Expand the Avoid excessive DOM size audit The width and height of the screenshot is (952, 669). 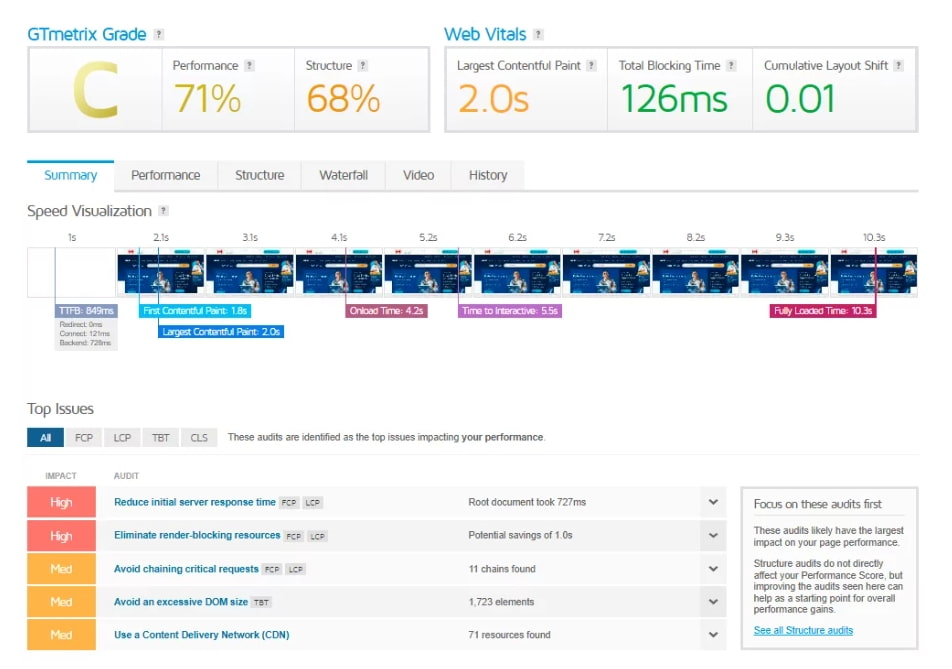[713, 602]
